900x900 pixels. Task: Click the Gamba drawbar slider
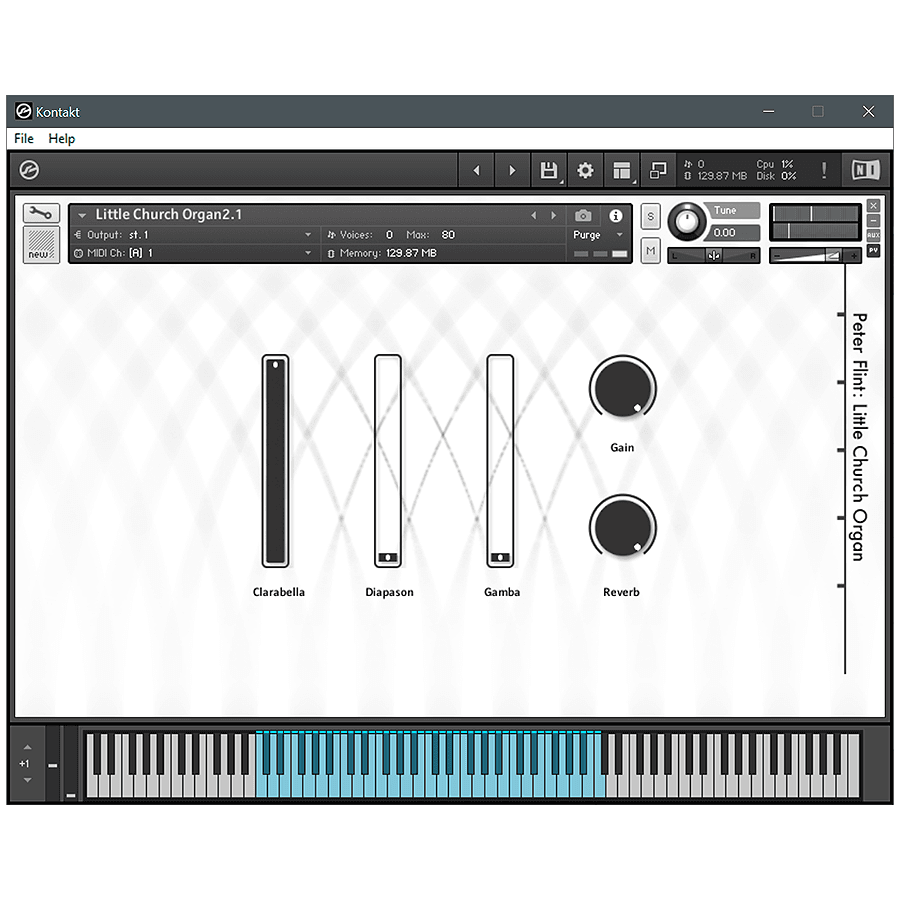pos(500,461)
